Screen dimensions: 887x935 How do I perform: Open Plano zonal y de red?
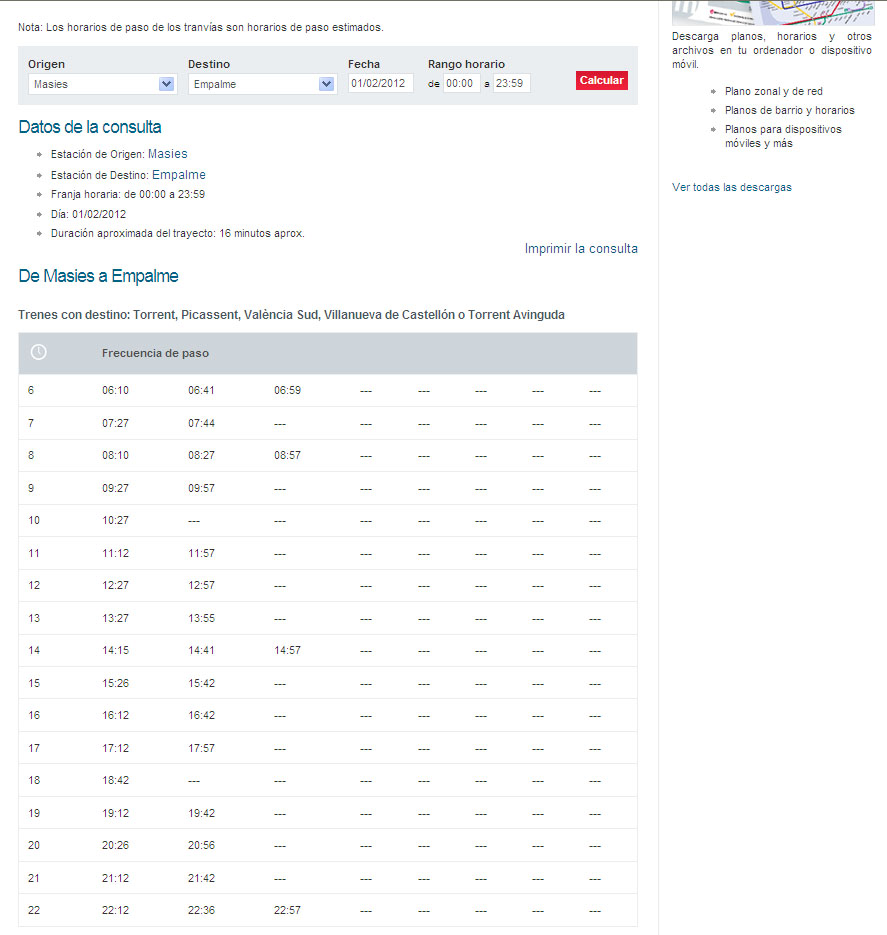click(773, 91)
